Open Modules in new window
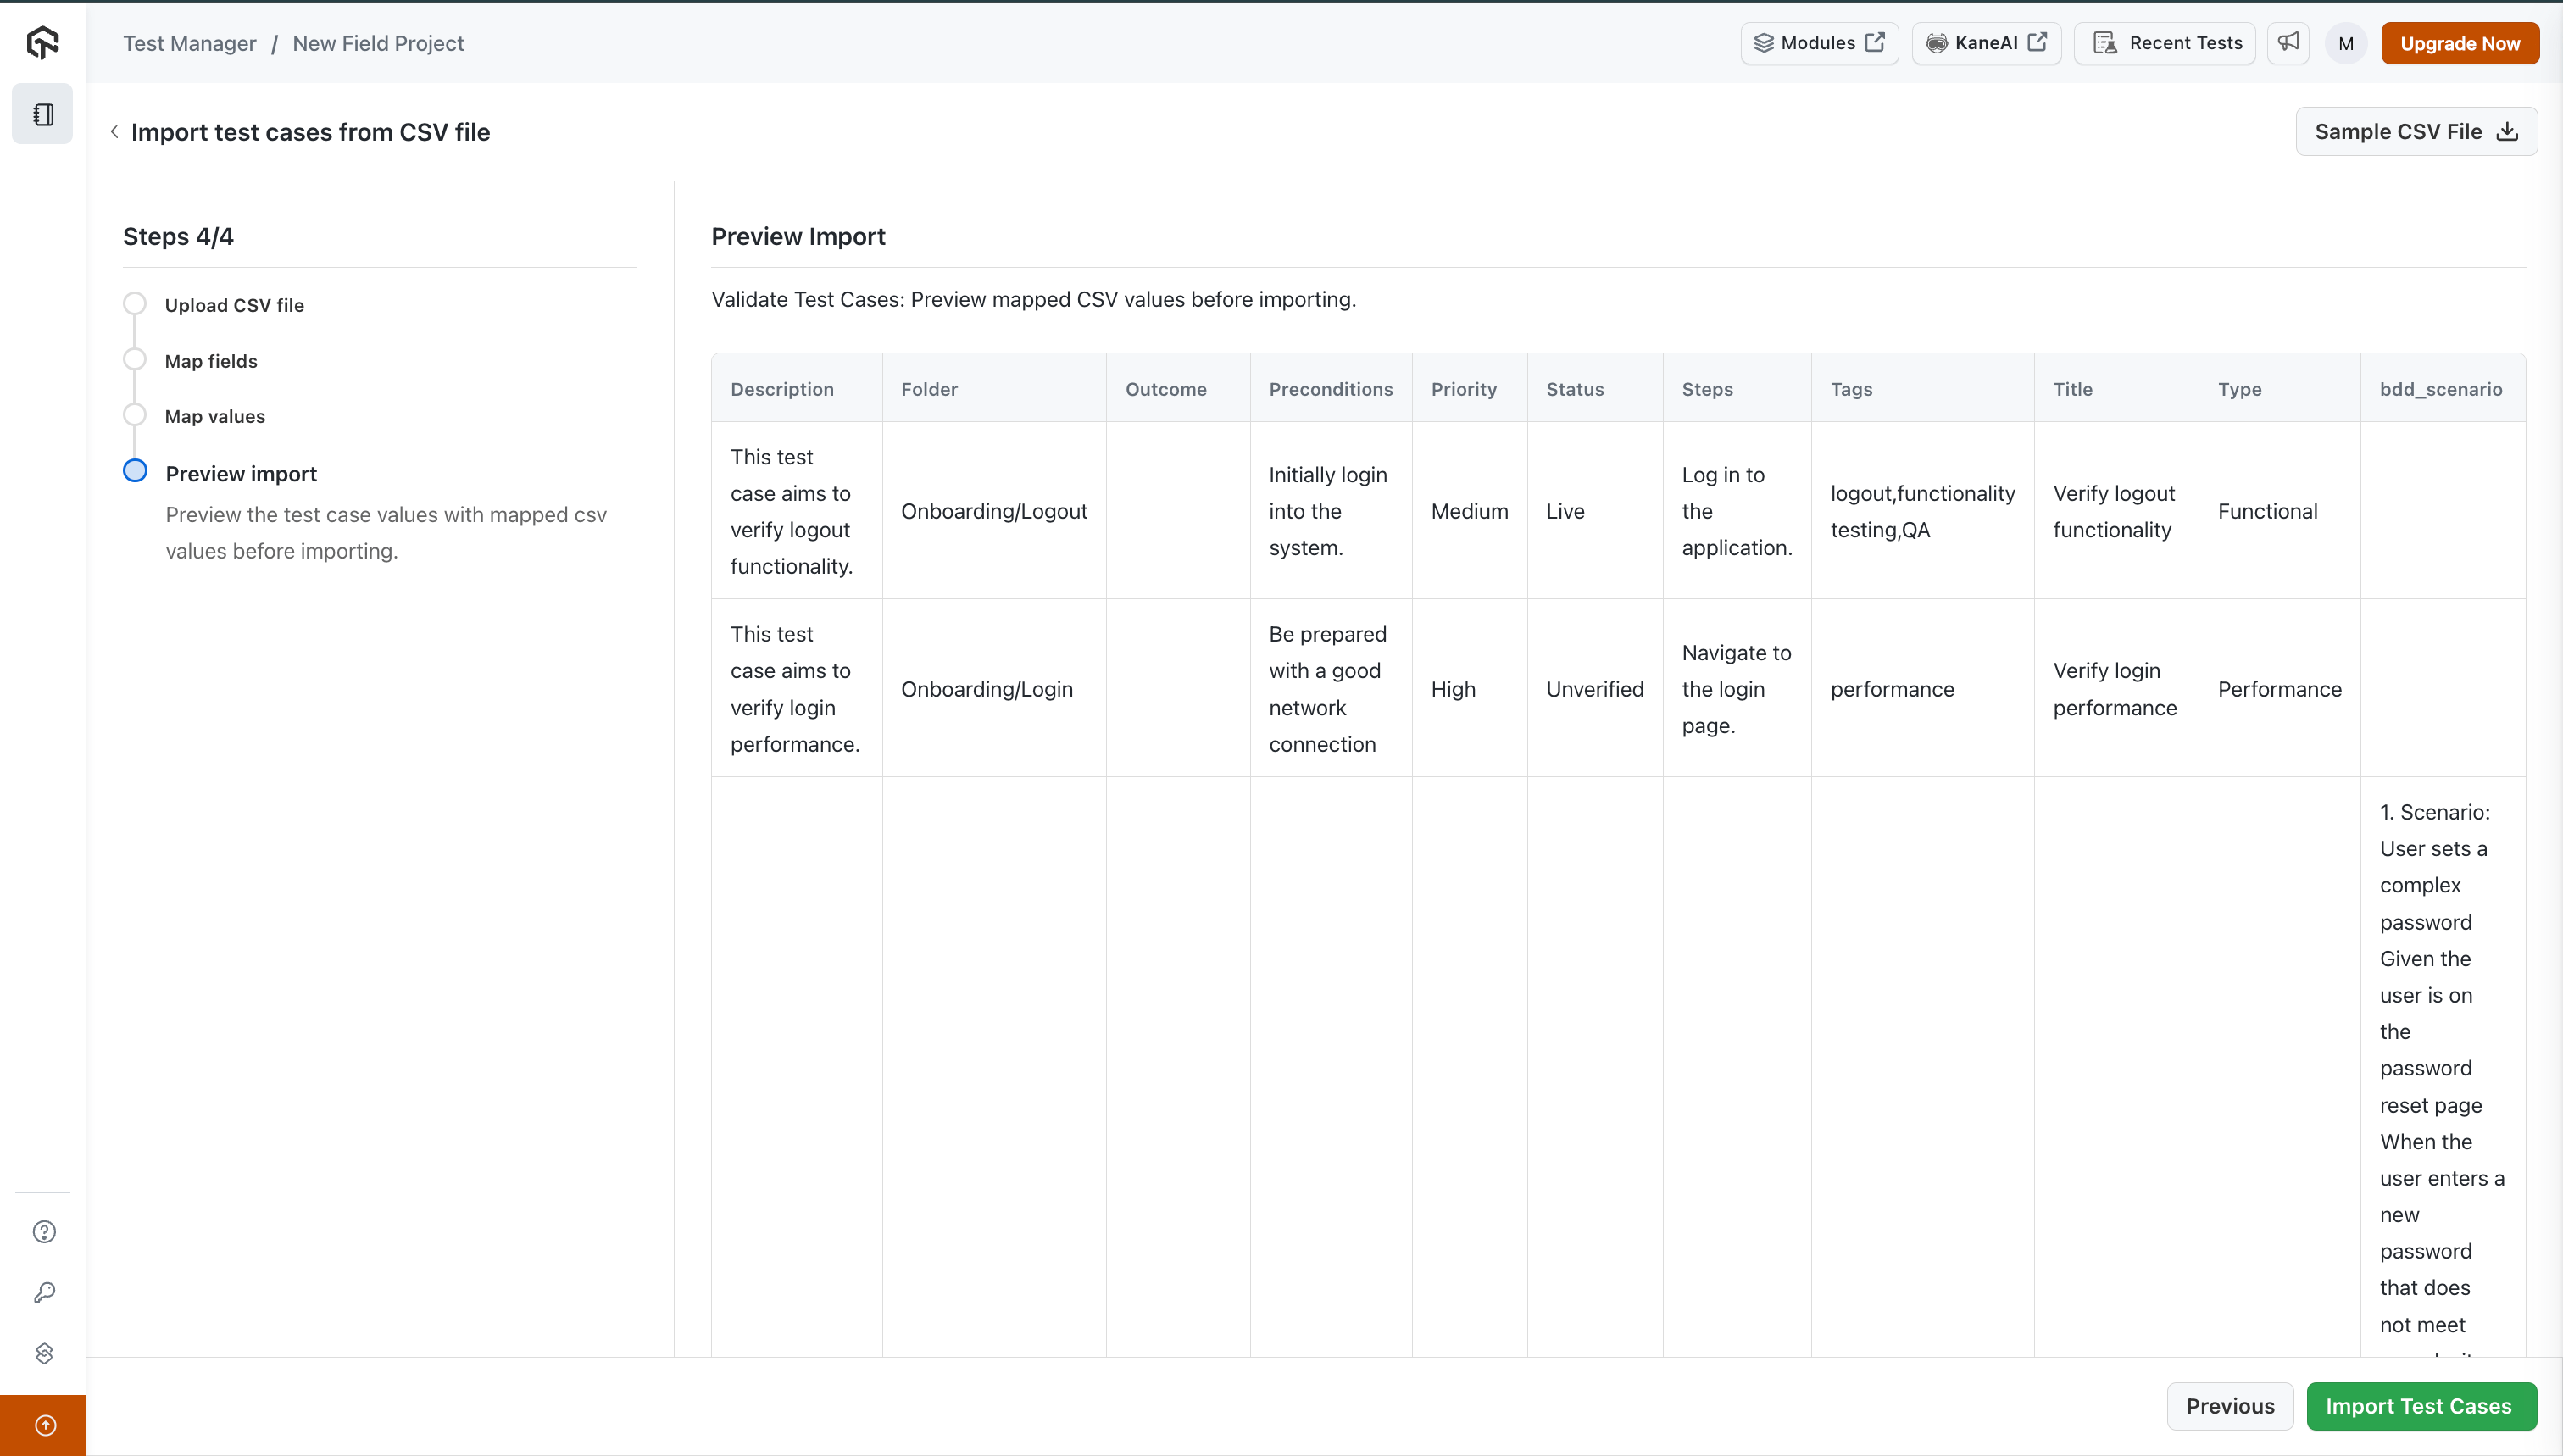This screenshot has height=1456, width=2563. pos(1820,43)
